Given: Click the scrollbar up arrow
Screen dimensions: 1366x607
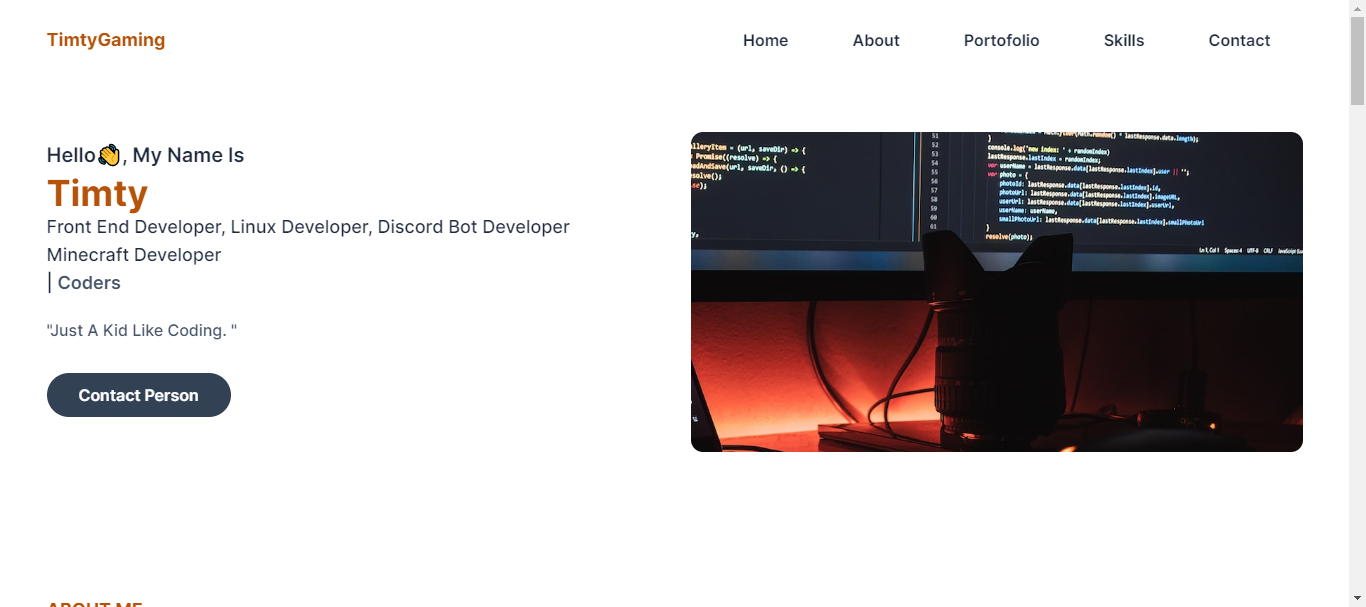Looking at the screenshot, I should pos(1357,8).
